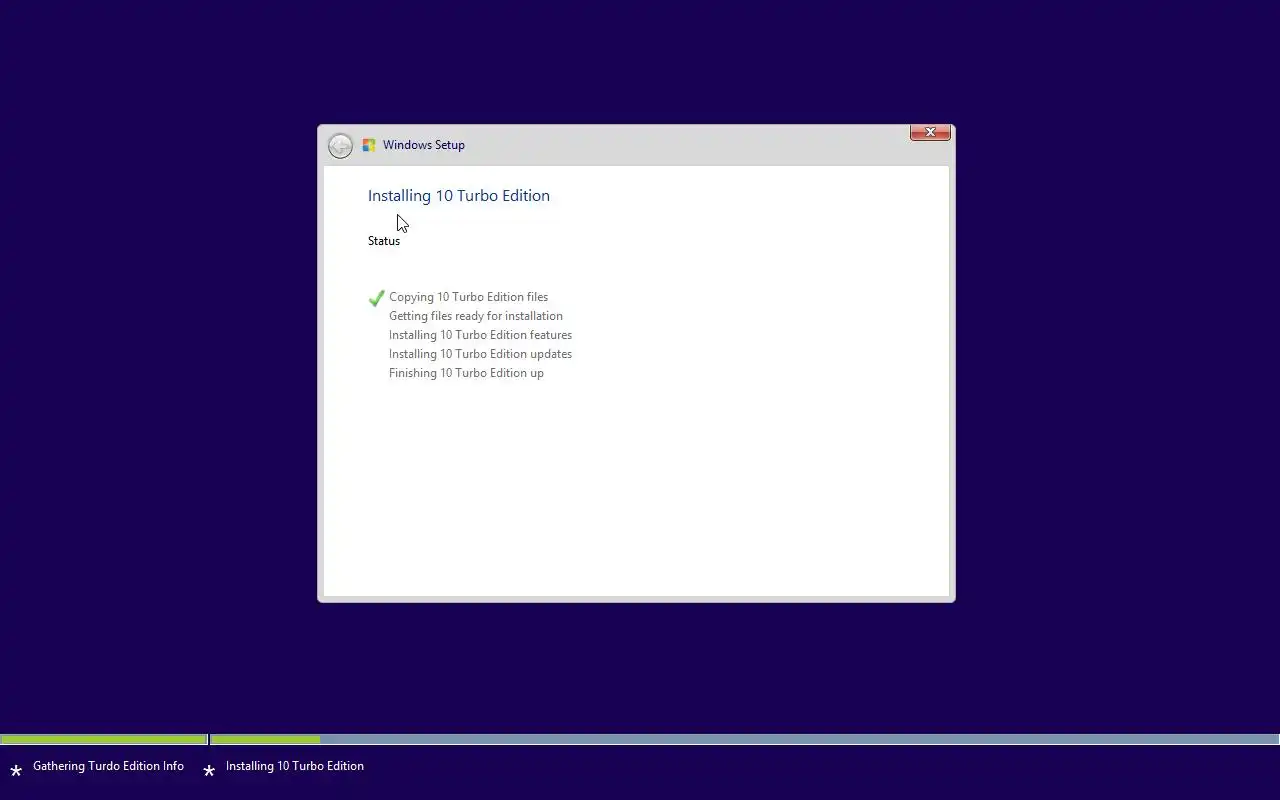
Task: Click 'Finishing 10 Turbo Edition up' line
Action: pyautogui.click(x=466, y=373)
